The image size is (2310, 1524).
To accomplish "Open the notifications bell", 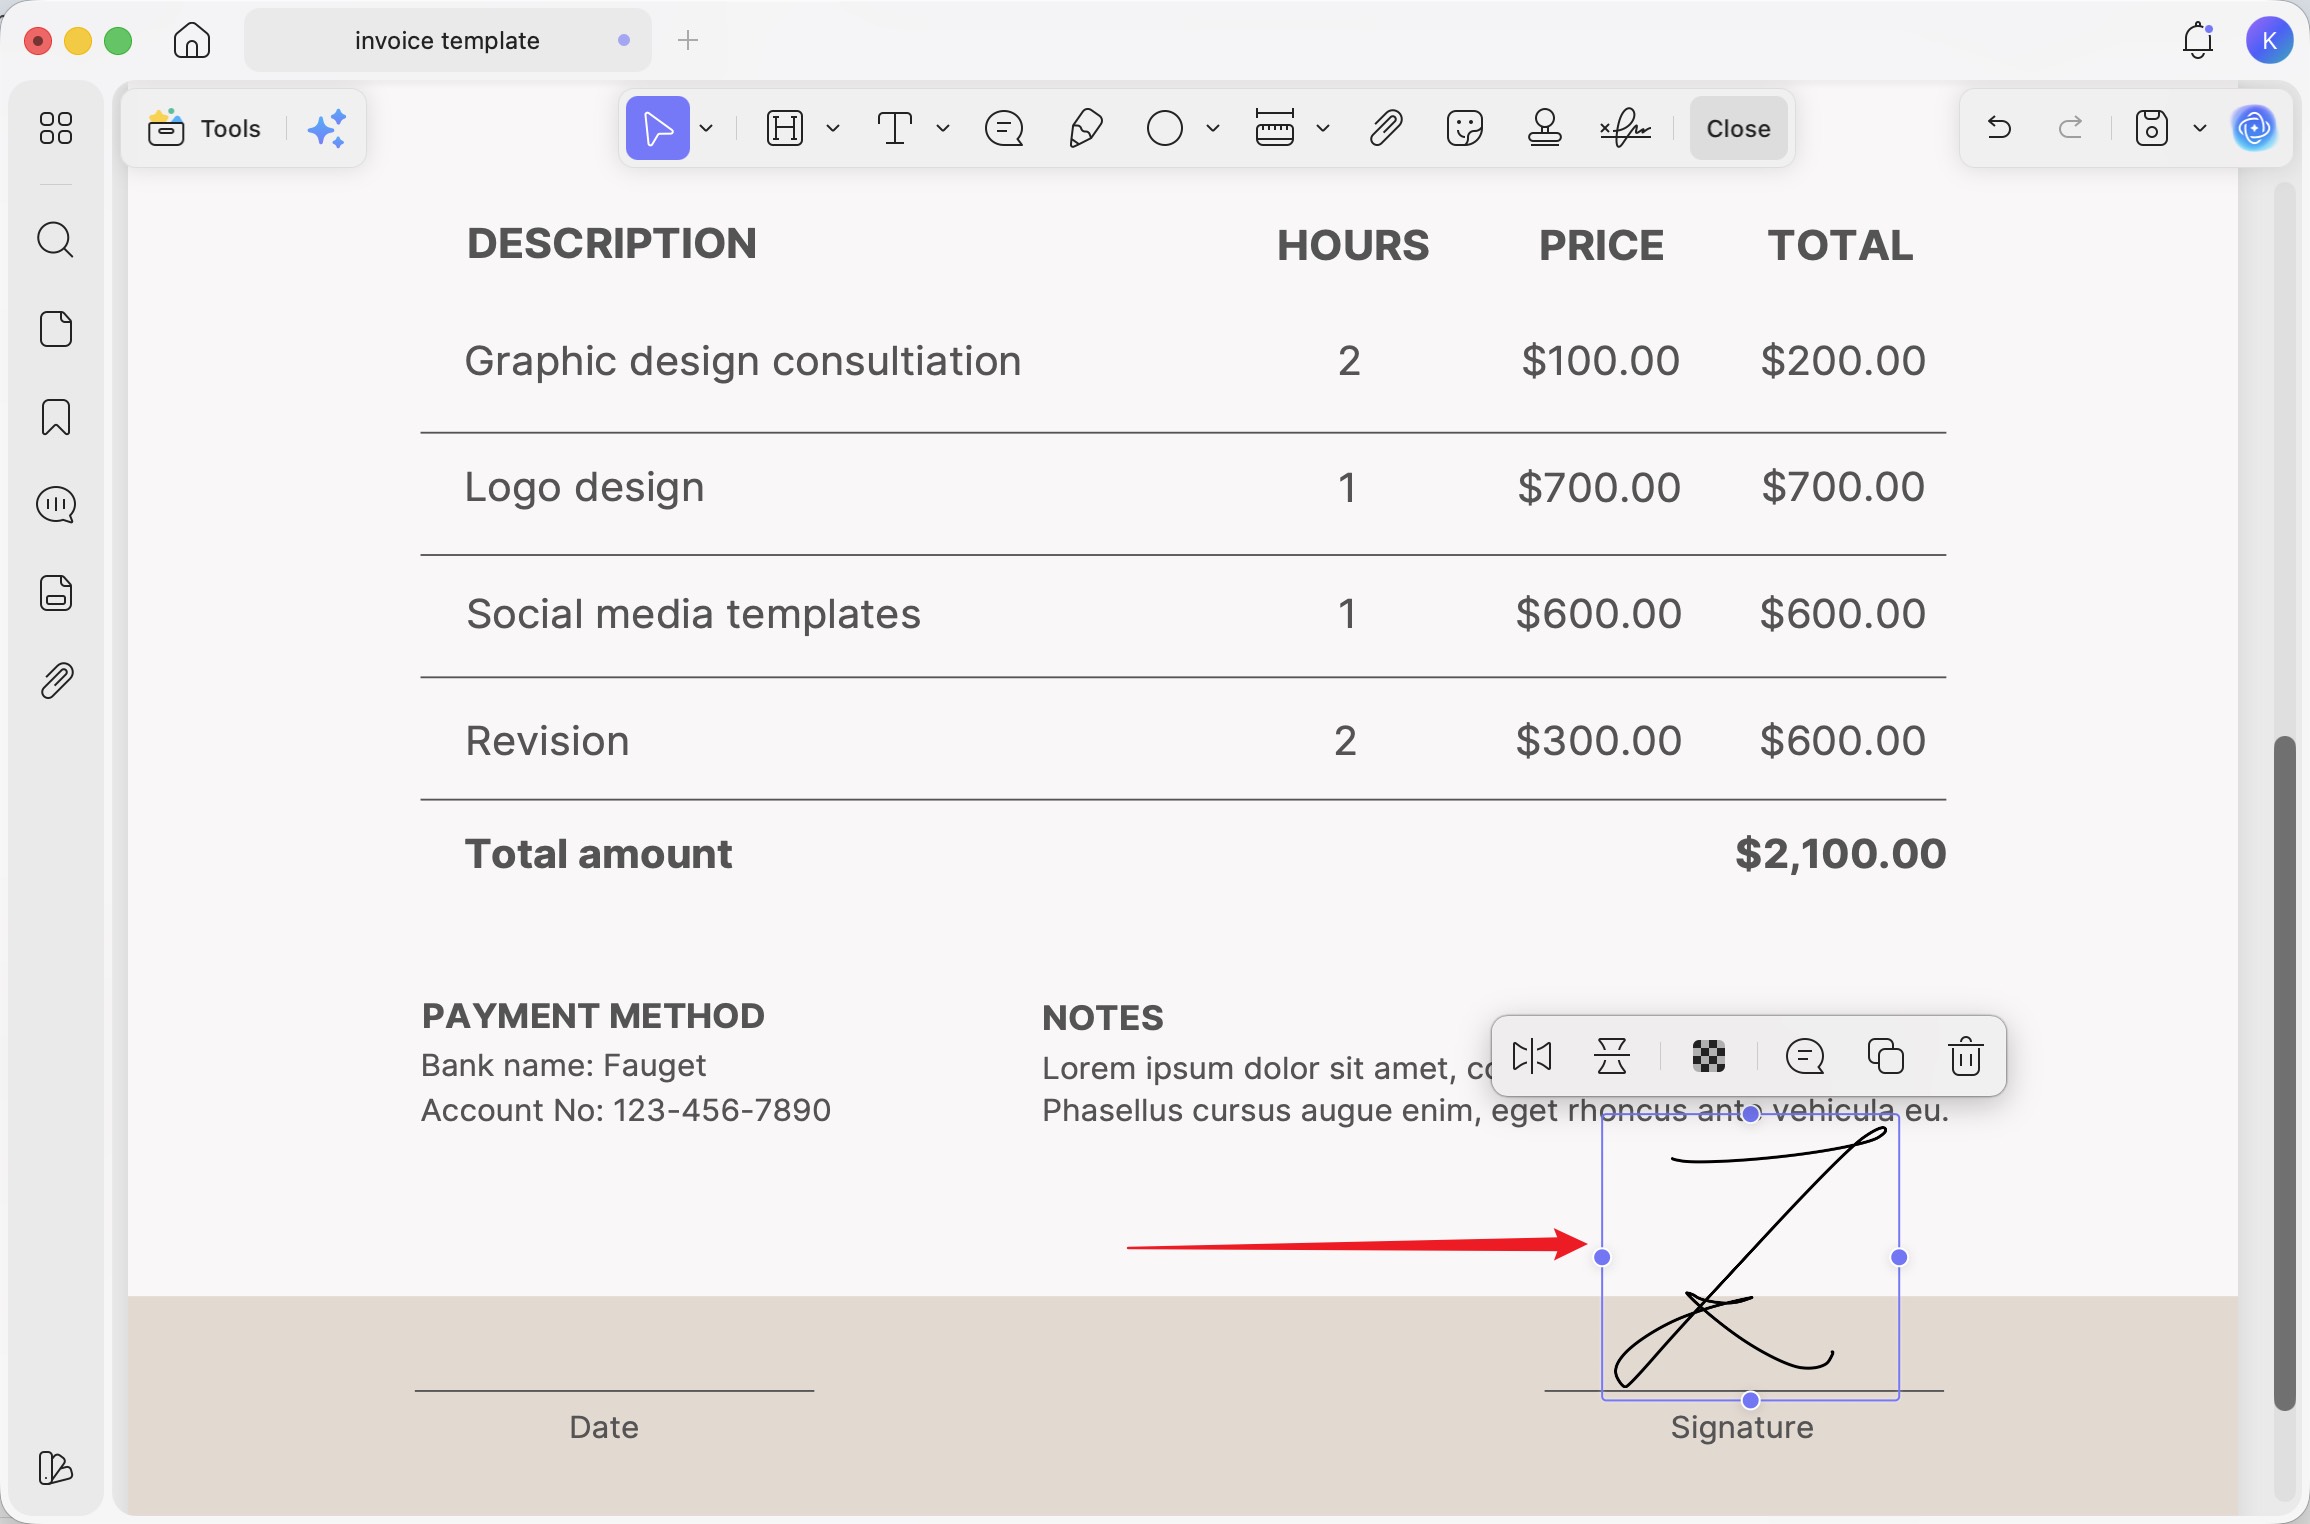I will (2198, 41).
